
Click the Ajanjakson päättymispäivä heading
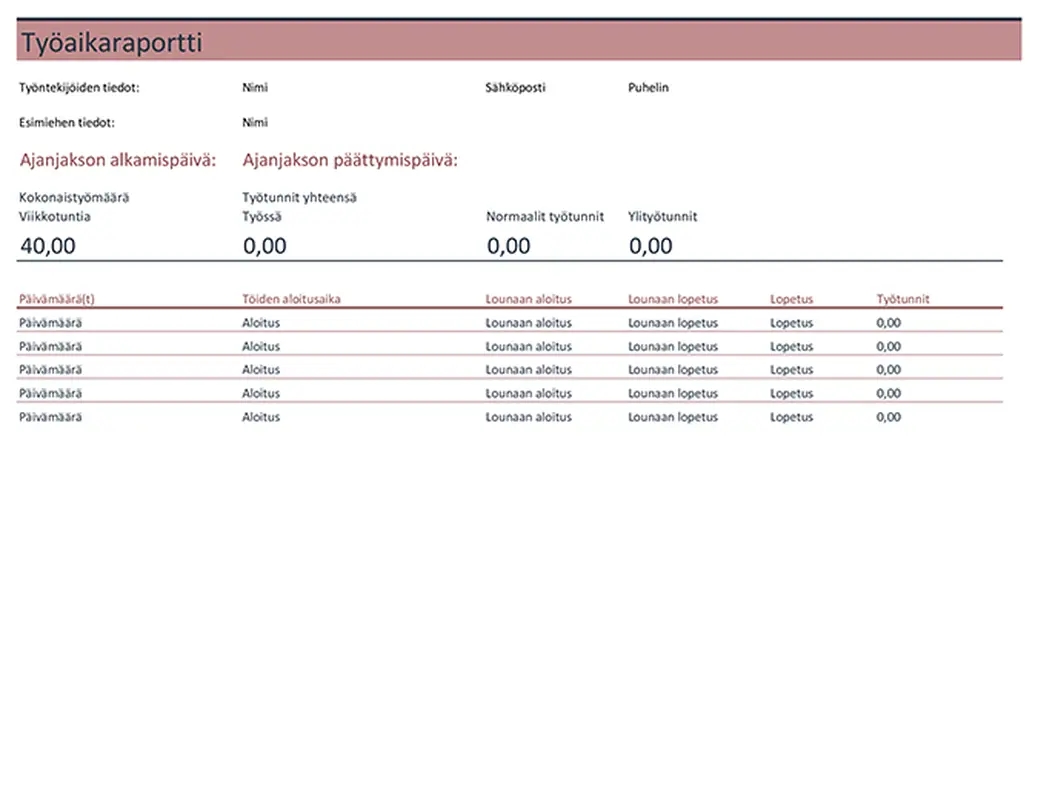point(350,160)
